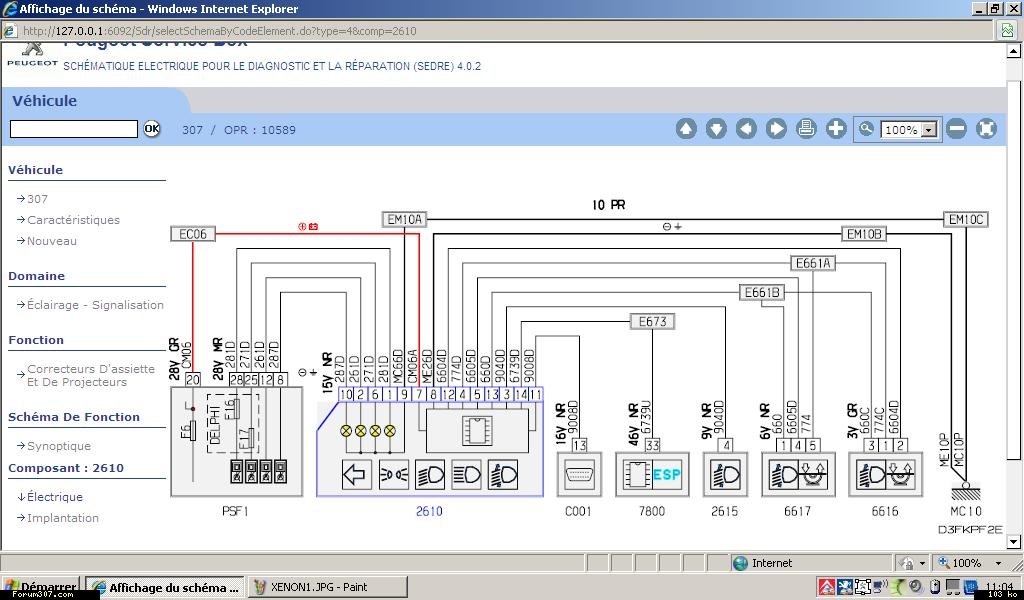Screen dimensions: 1024x600
Task: Click the magnifier icon beside zoom percentage
Action: coord(866,129)
